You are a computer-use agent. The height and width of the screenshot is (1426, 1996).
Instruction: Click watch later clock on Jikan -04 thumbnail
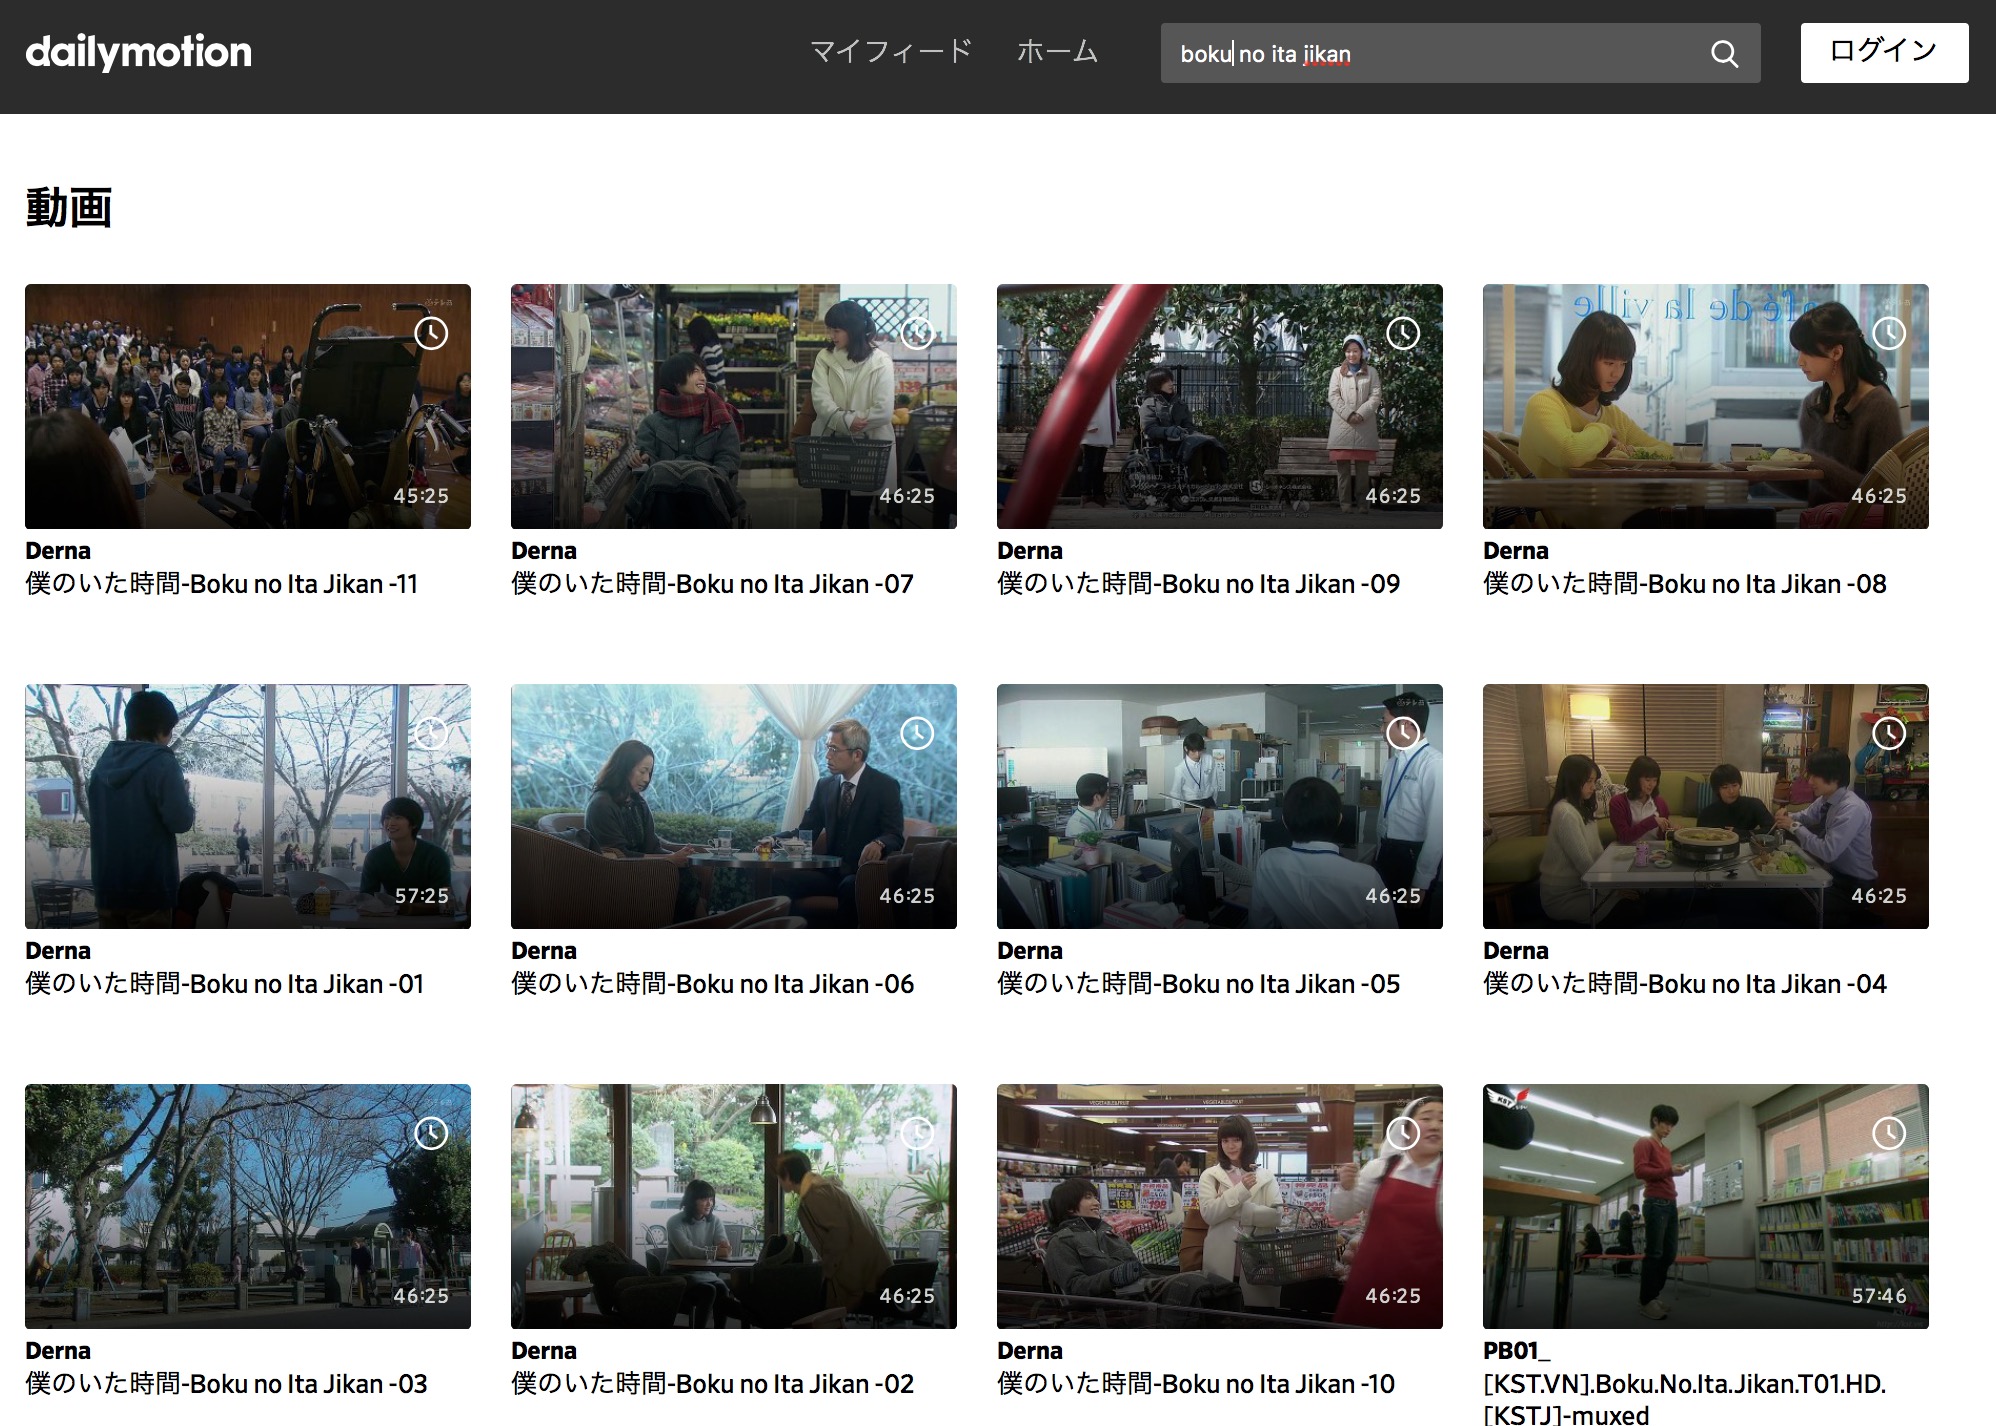tap(1889, 733)
